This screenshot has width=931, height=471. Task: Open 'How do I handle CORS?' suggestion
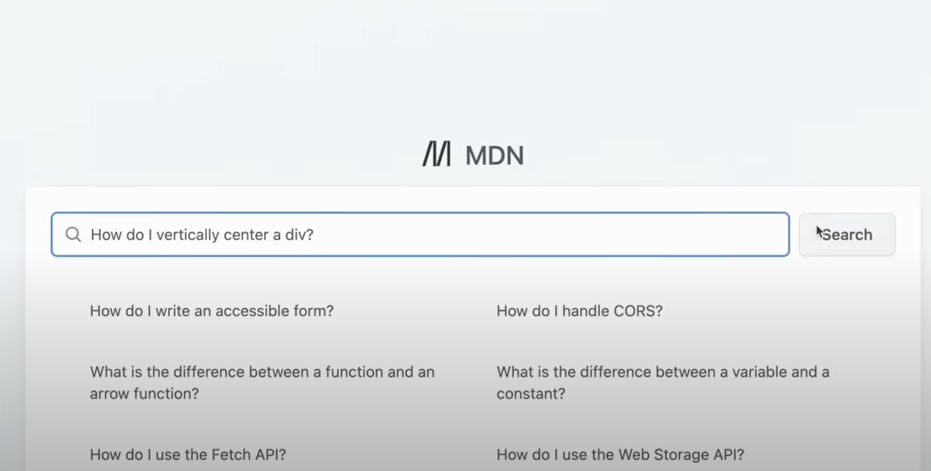click(x=579, y=311)
